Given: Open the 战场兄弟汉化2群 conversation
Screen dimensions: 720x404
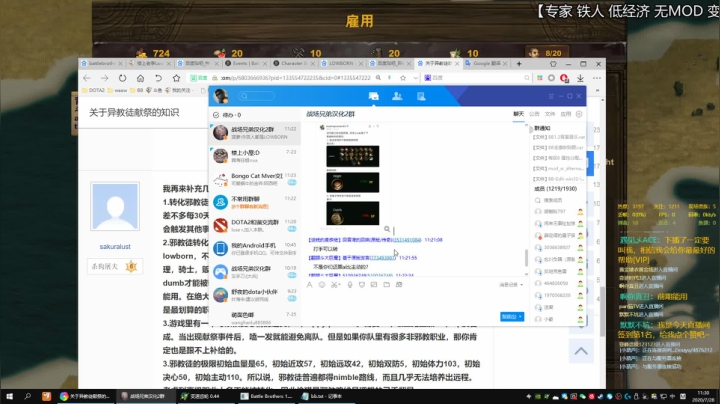Looking at the screenshot, I should (255, 133).
